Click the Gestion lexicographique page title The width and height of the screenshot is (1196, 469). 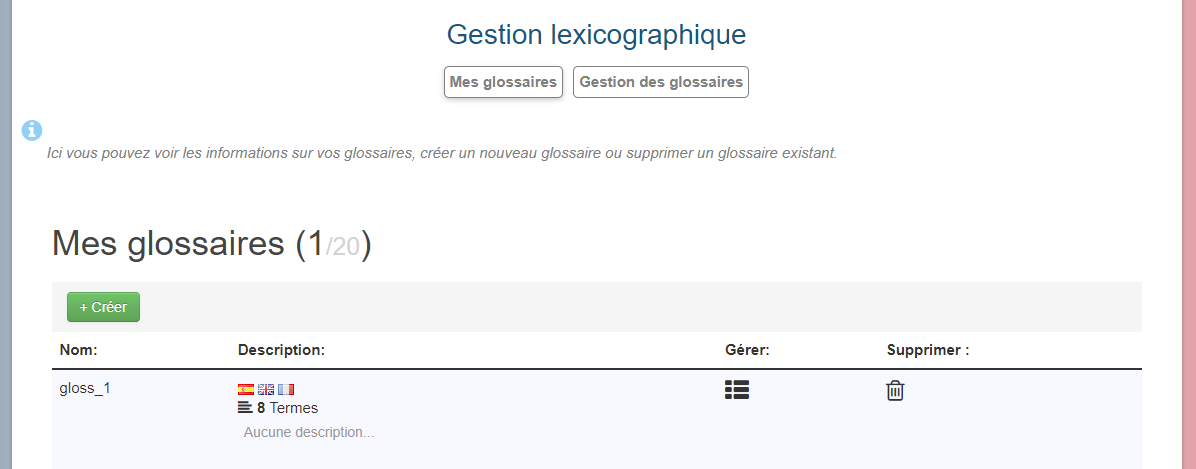tap(596, 35)
